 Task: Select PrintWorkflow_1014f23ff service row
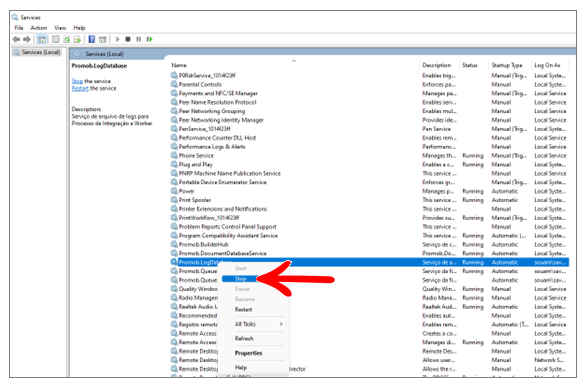pyautogui.click(x=209, y=218)
